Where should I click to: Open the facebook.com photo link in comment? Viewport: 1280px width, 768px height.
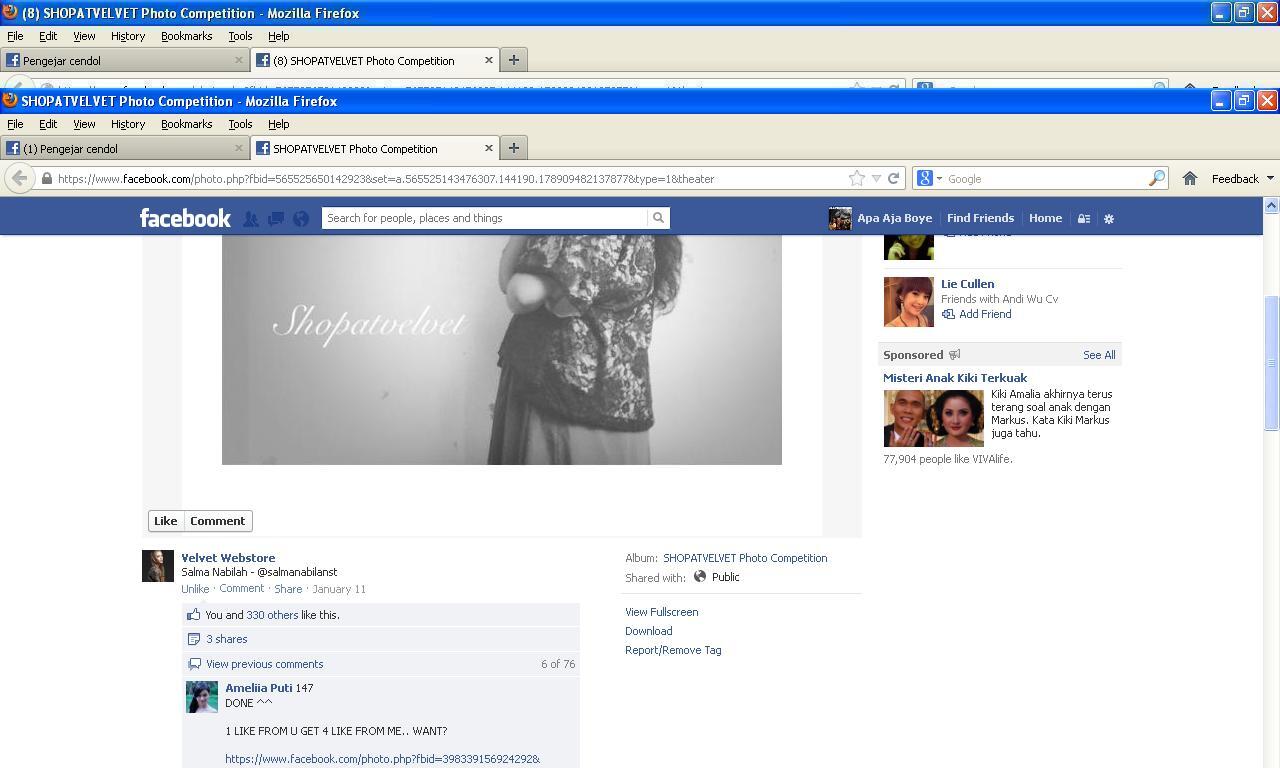pyautogui.click(x=382, y=759)
